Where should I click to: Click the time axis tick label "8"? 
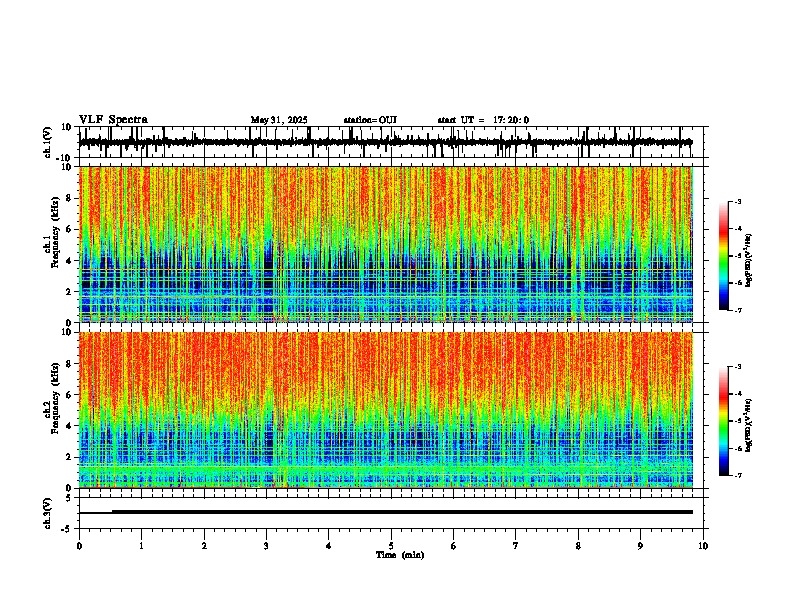(x=578, y=546)
